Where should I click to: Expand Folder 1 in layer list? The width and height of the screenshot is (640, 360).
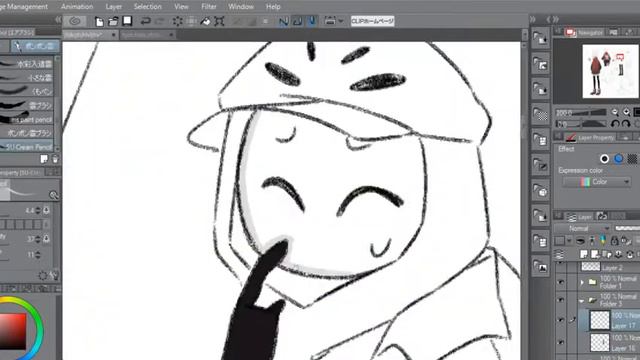582,282
